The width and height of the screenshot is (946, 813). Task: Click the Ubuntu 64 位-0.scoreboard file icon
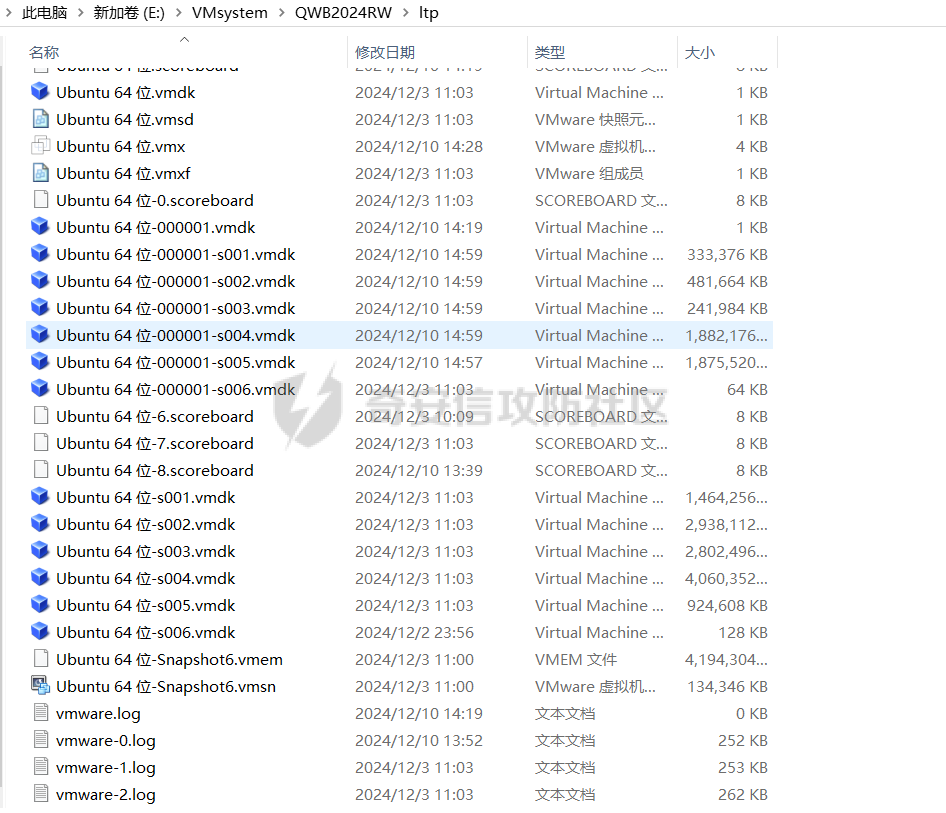pyautogui.click(x=40, y=200)
